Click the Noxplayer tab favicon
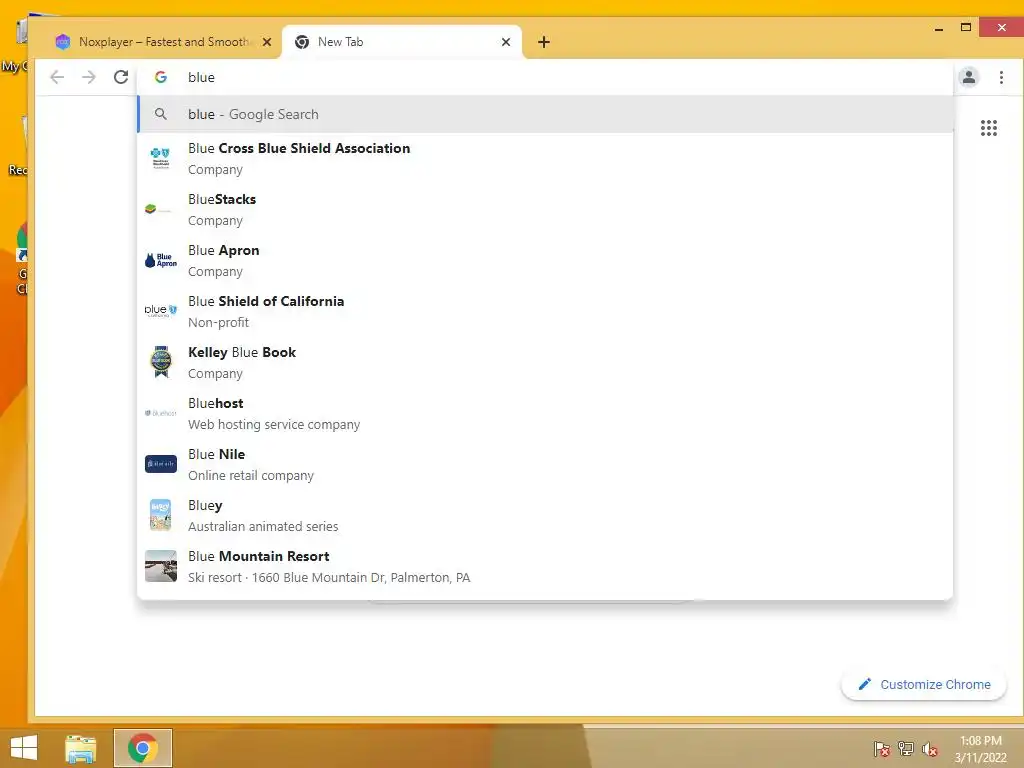 click(x=63, y=42)
